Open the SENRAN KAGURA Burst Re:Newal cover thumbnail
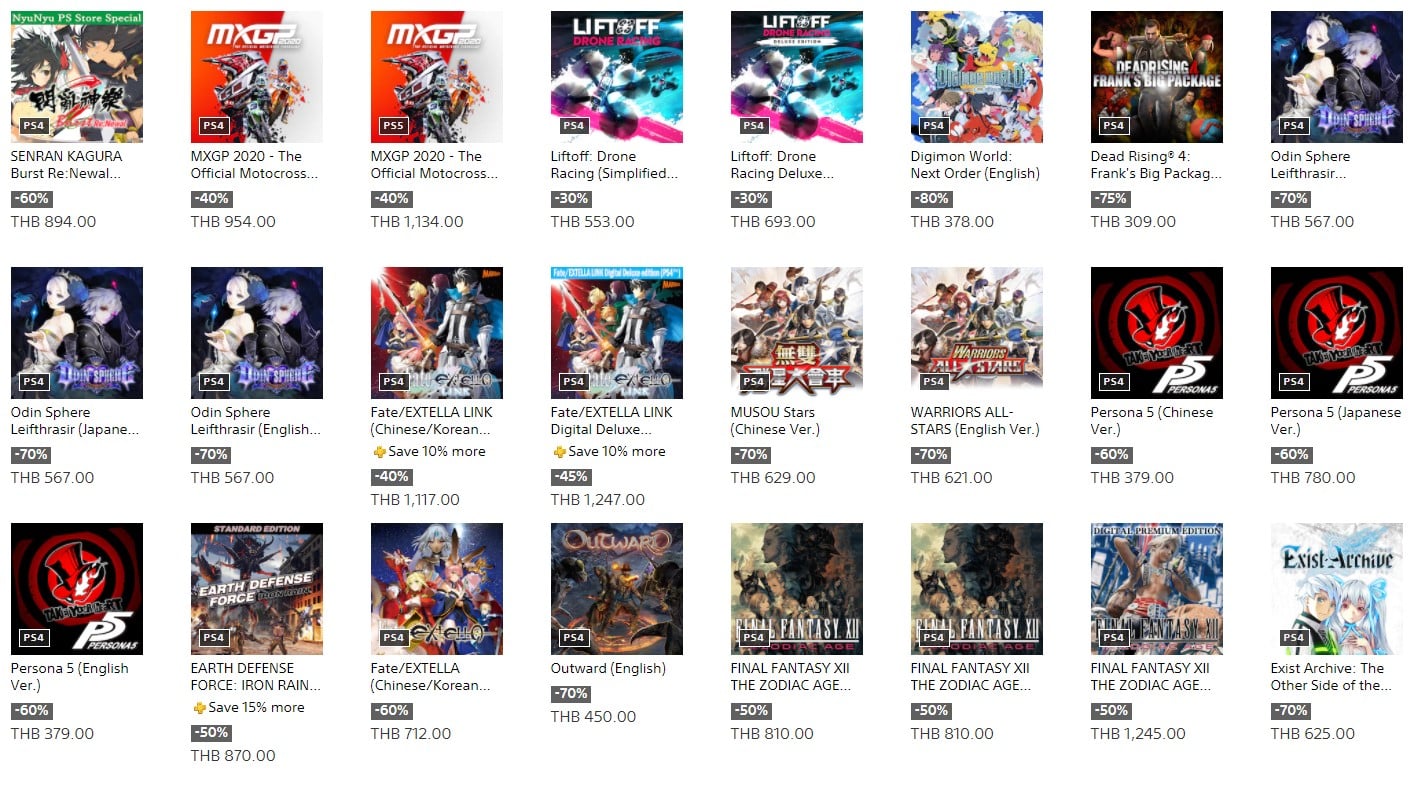The height and width of the screenshot is (797, 1424). 77,77
